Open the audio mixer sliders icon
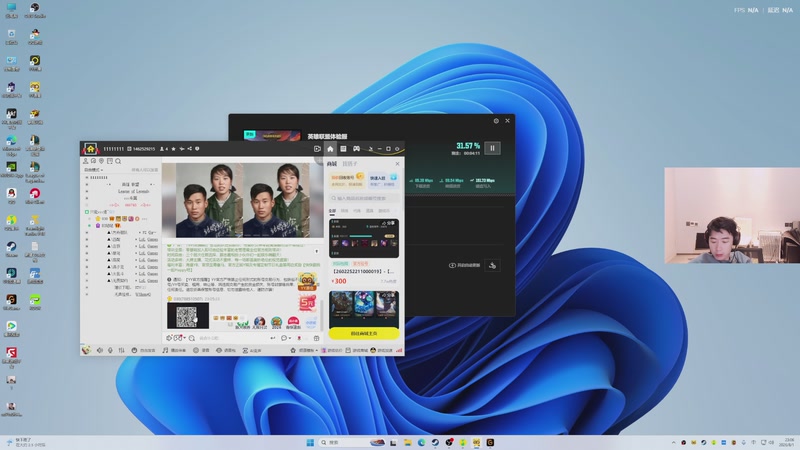The height and width of the screenshot is (450, 800). pyautogui.click(x=121, y=350)
